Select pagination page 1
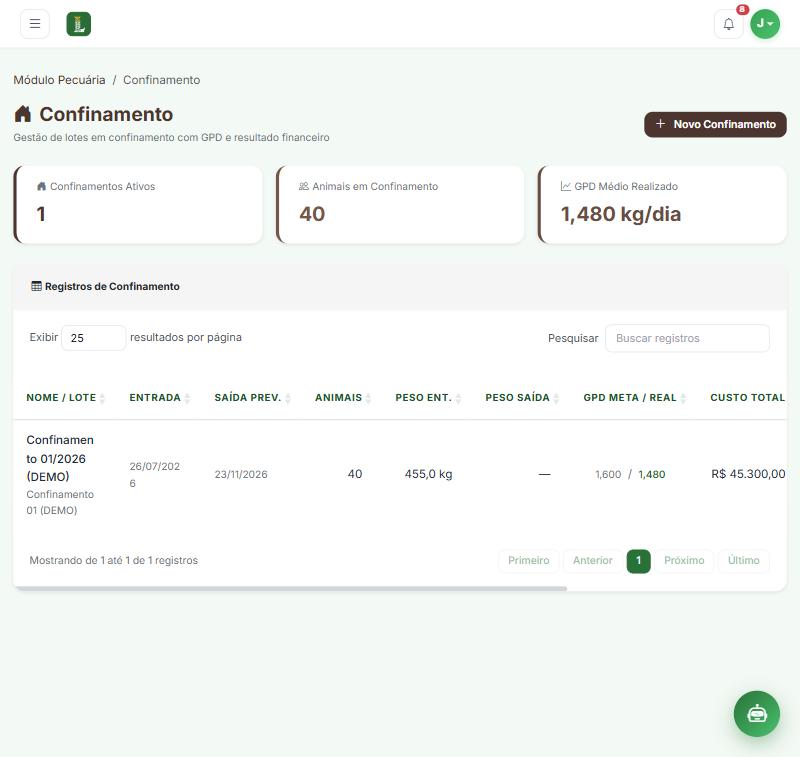This screenshot has height=757, width=800. pyautogui.click(x=638, y=561)
